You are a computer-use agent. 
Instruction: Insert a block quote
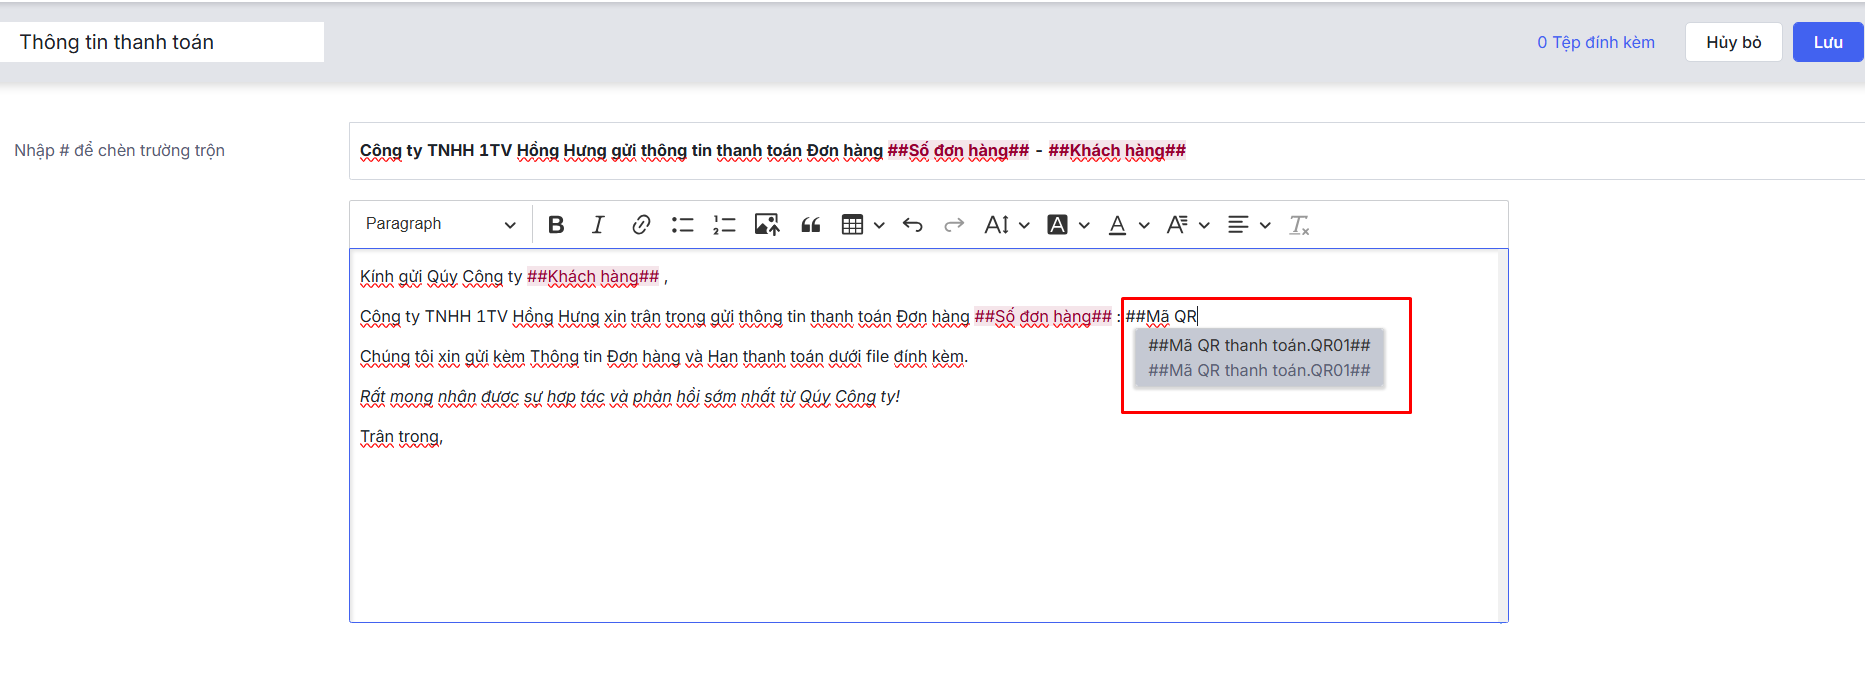click(x=810, y=225)
